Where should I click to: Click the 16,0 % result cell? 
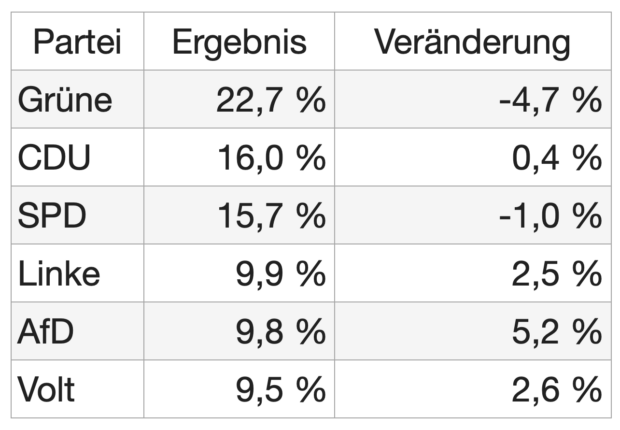pyautogui.click(x=270, y=158)
